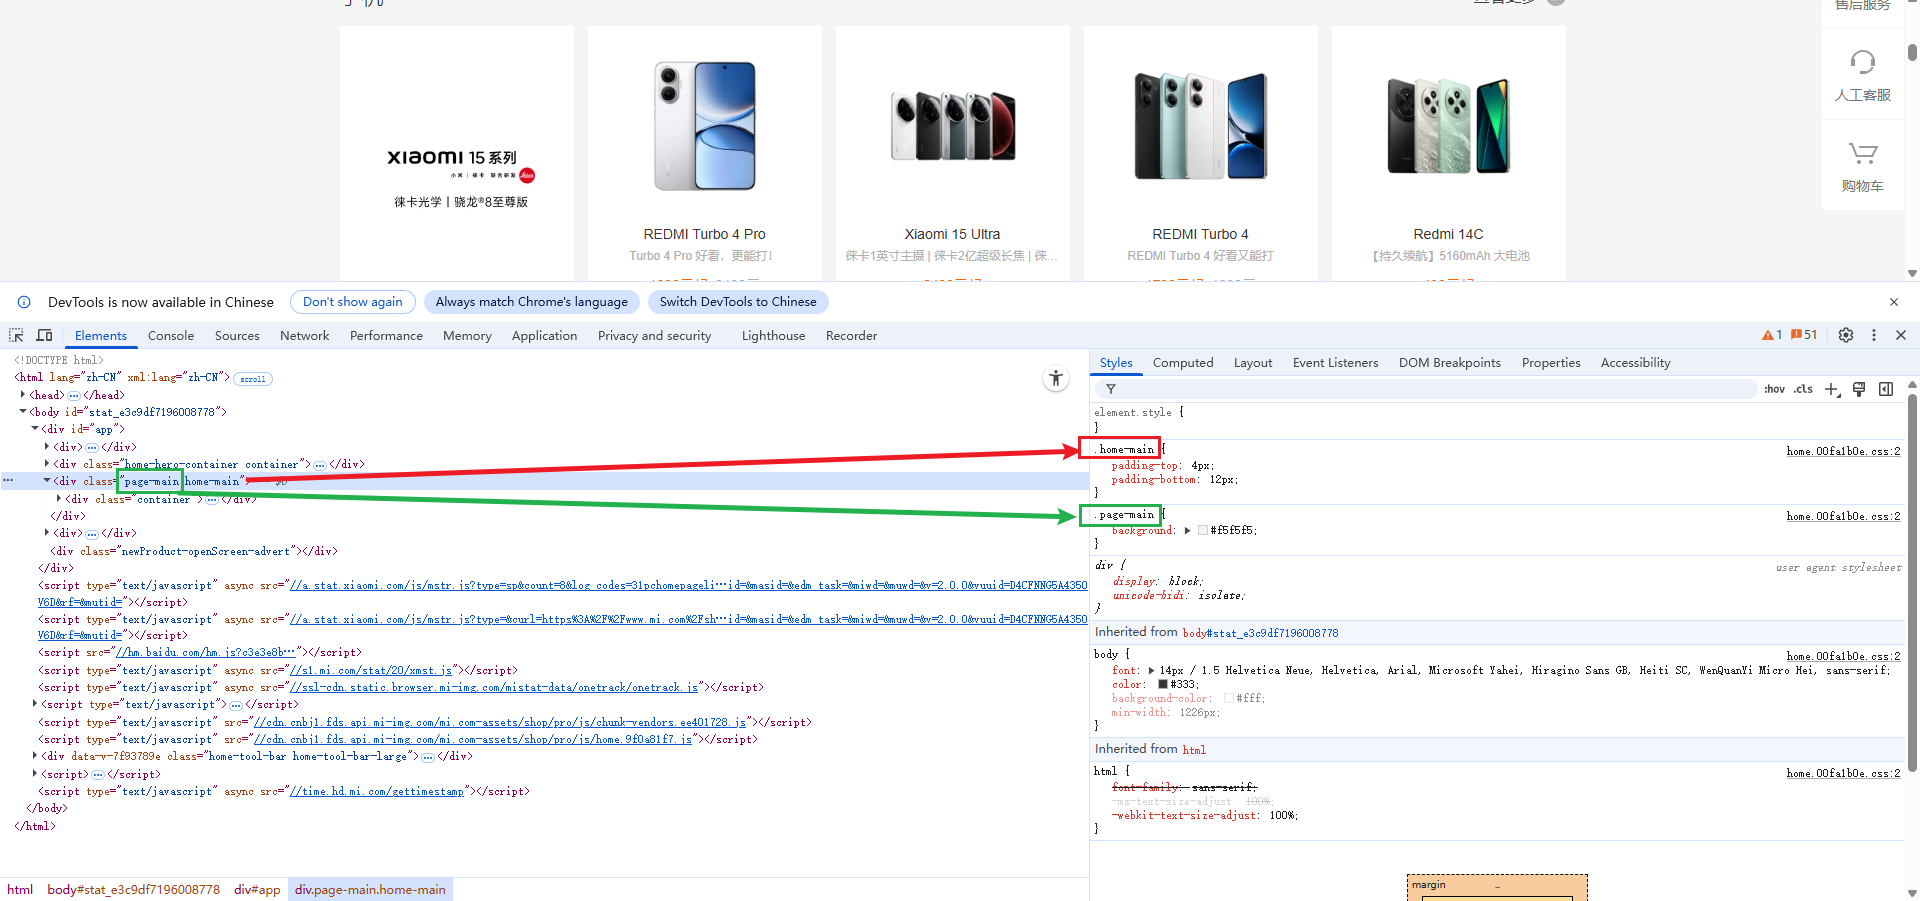Open home.00fa1b0e.css:2 link for .page-main rule
Screen dimensions: 1920x901
coord(1843,516)
